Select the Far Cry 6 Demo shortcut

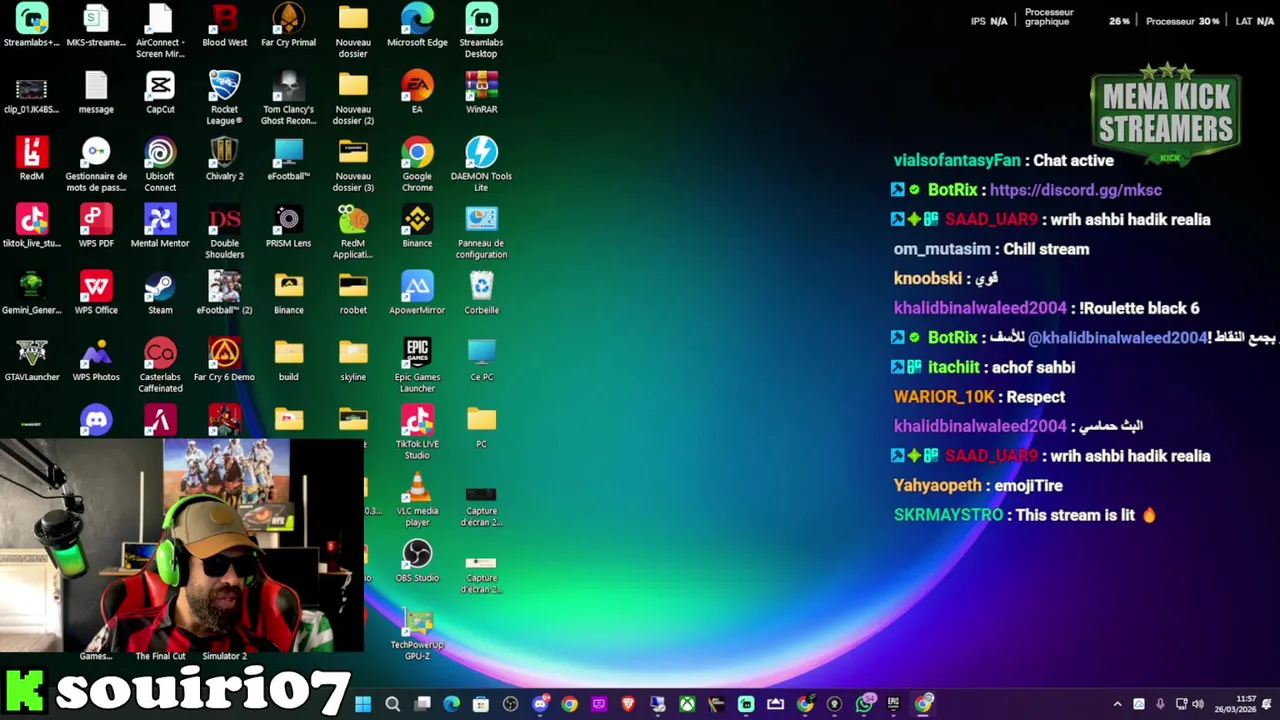pyautogui.click(x=224, y=360)
